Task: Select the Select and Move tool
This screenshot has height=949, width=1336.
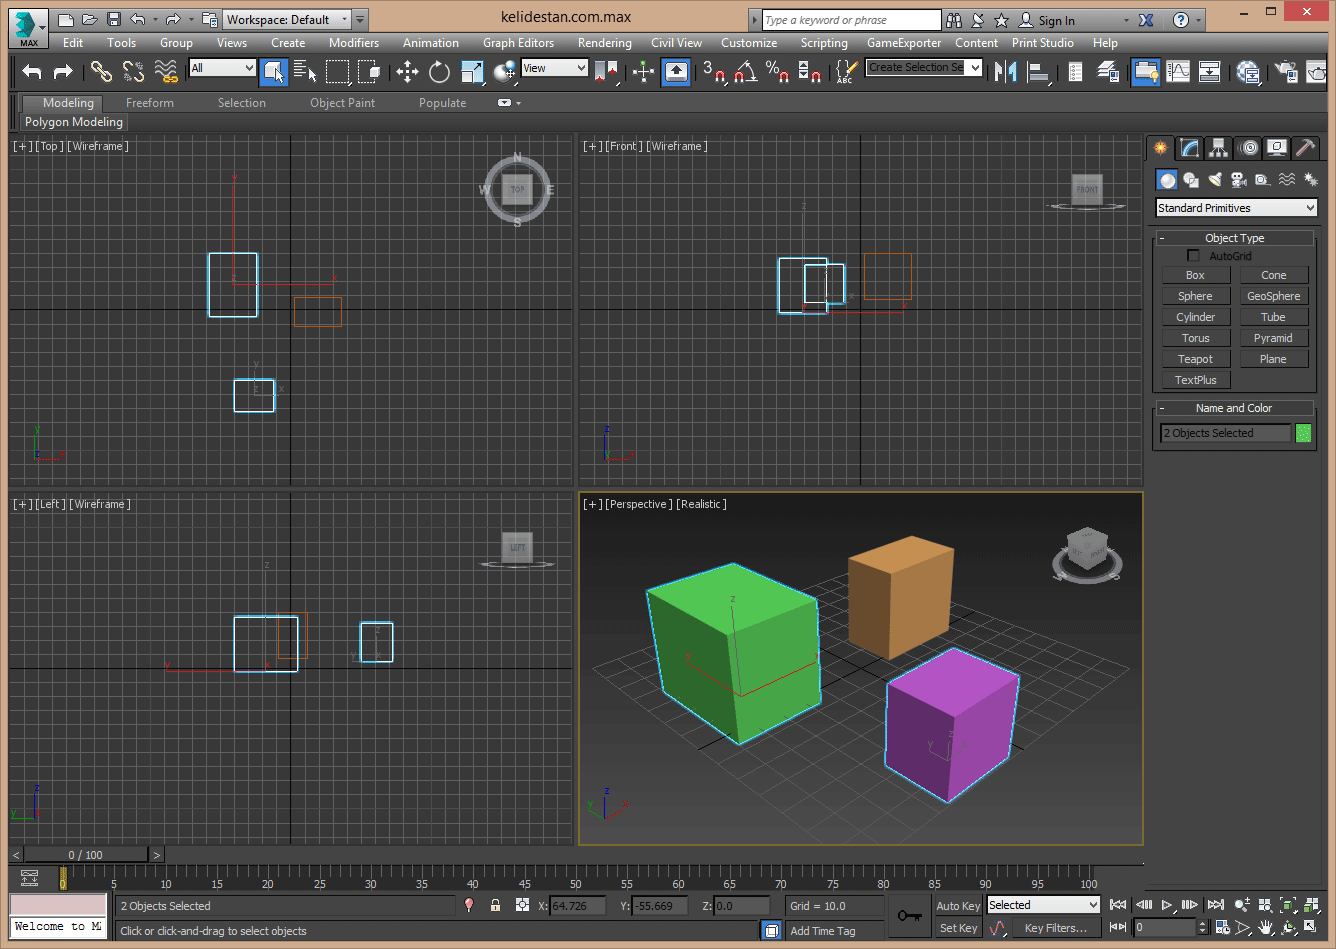Action: coord(407,71)
